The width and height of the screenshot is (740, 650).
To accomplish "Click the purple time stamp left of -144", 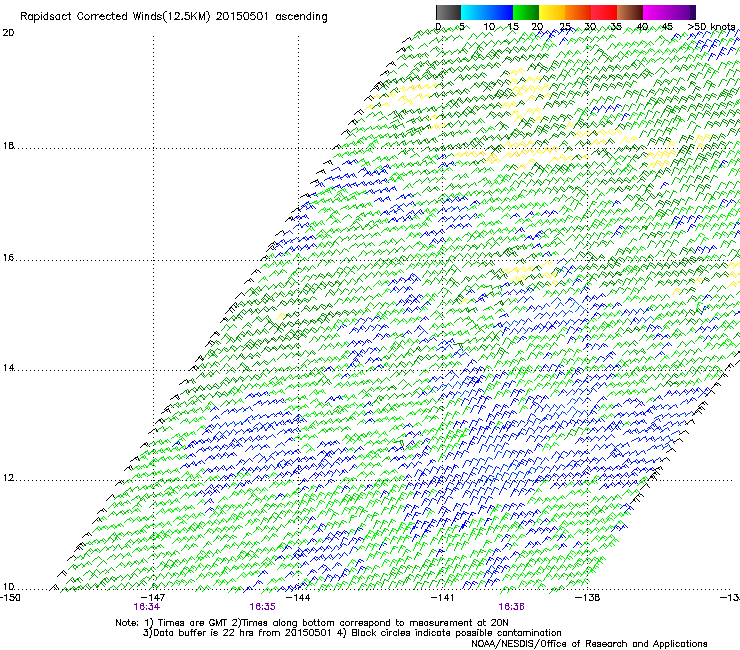I will coord(262,607).
